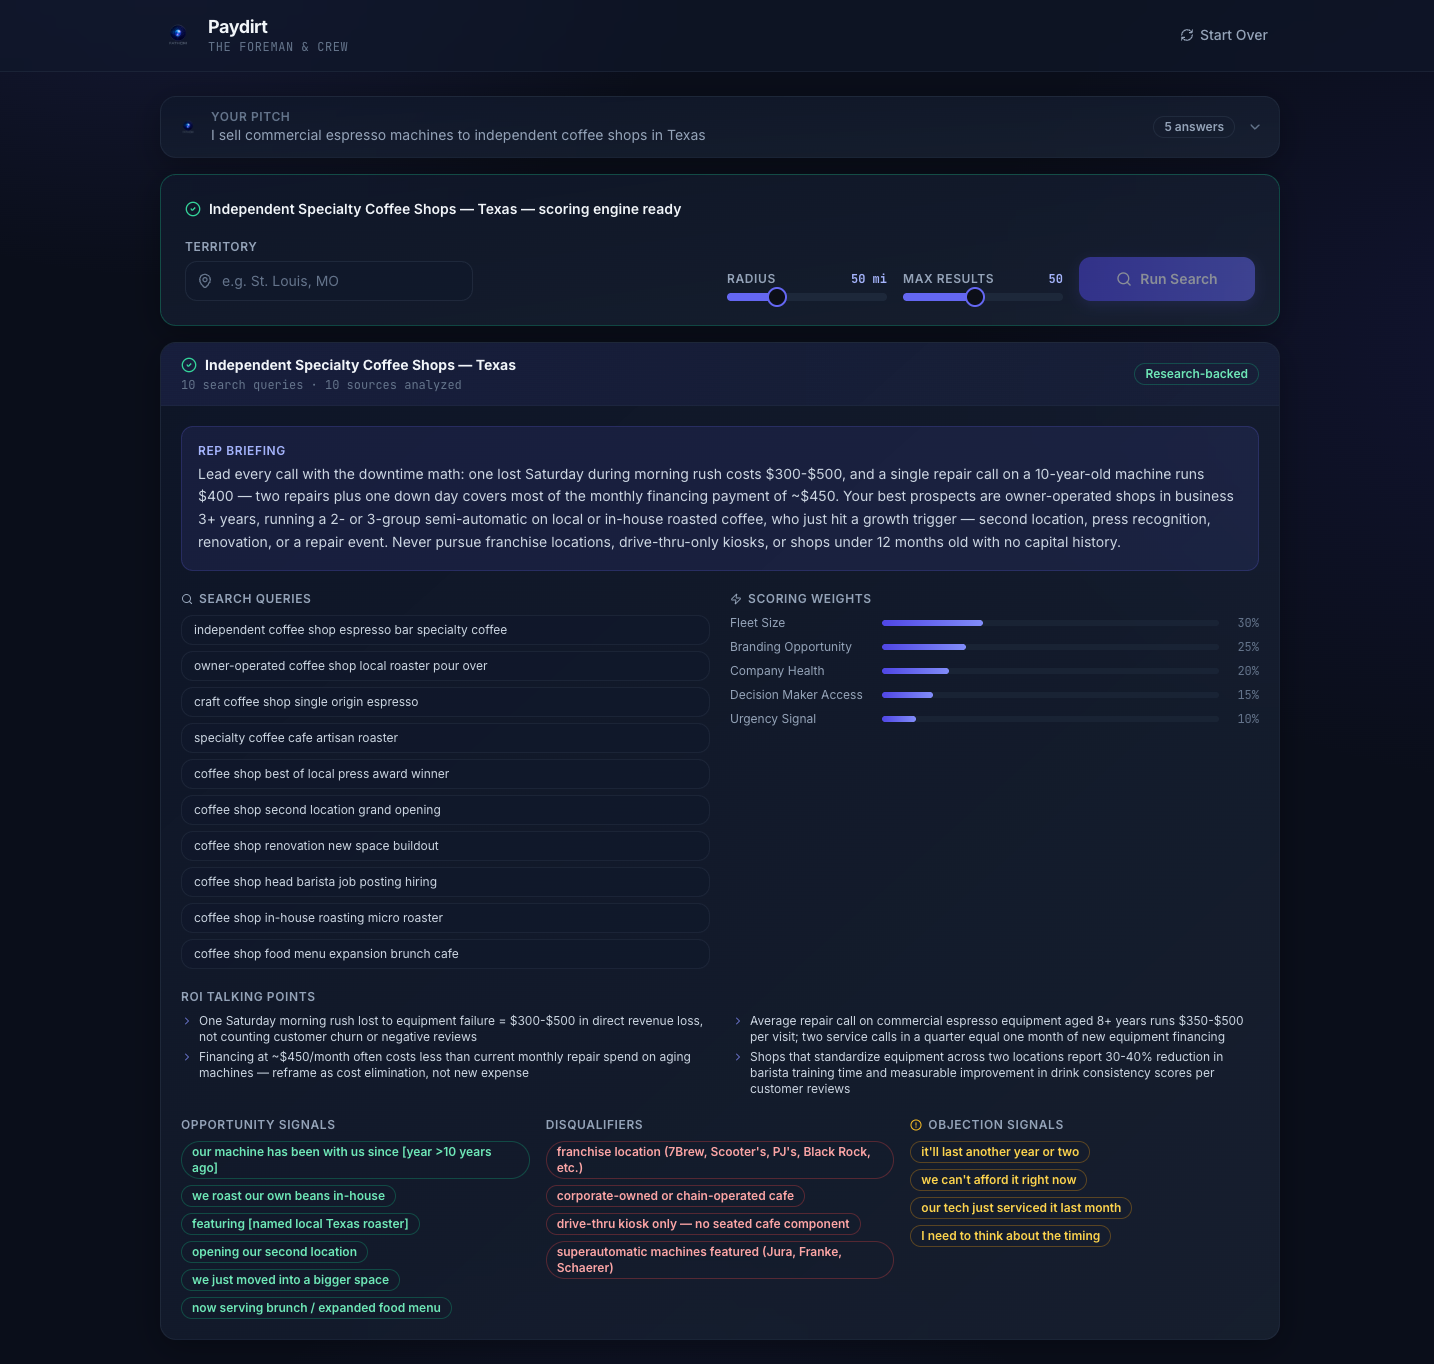1434x1364 pixels.
Task: Click the warning icon beside Objection Signals
Action: (x=916, y=1125)
